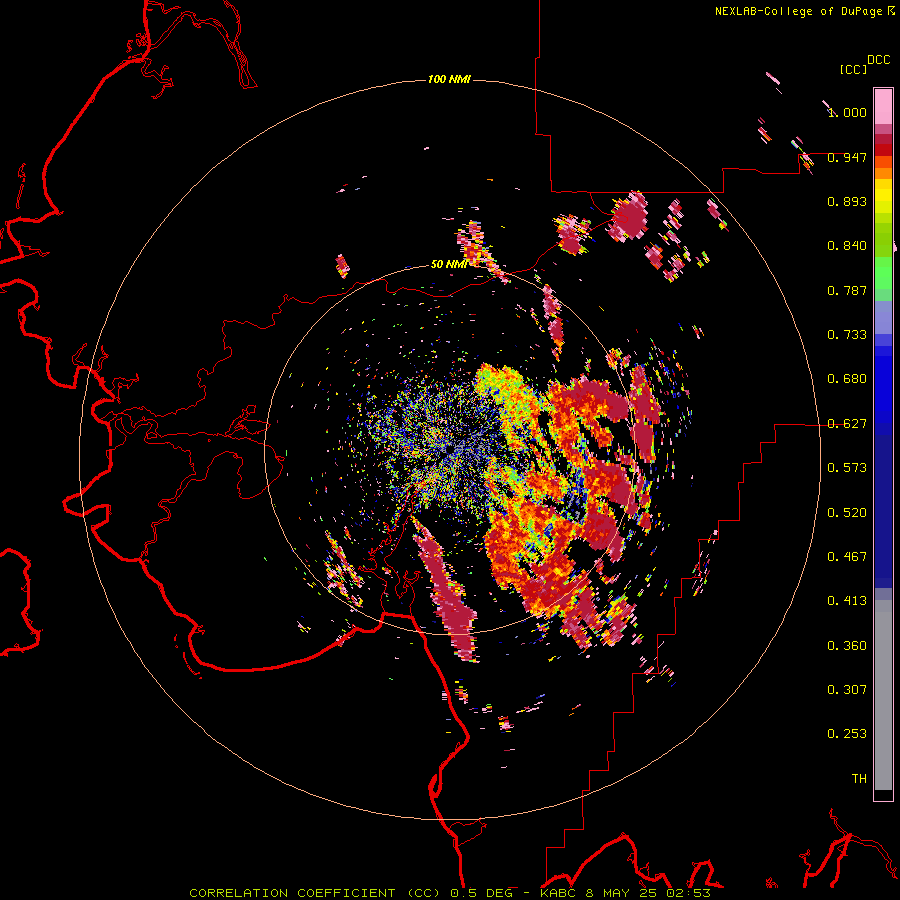Click the 0.307 legend value

click(847, 690)
